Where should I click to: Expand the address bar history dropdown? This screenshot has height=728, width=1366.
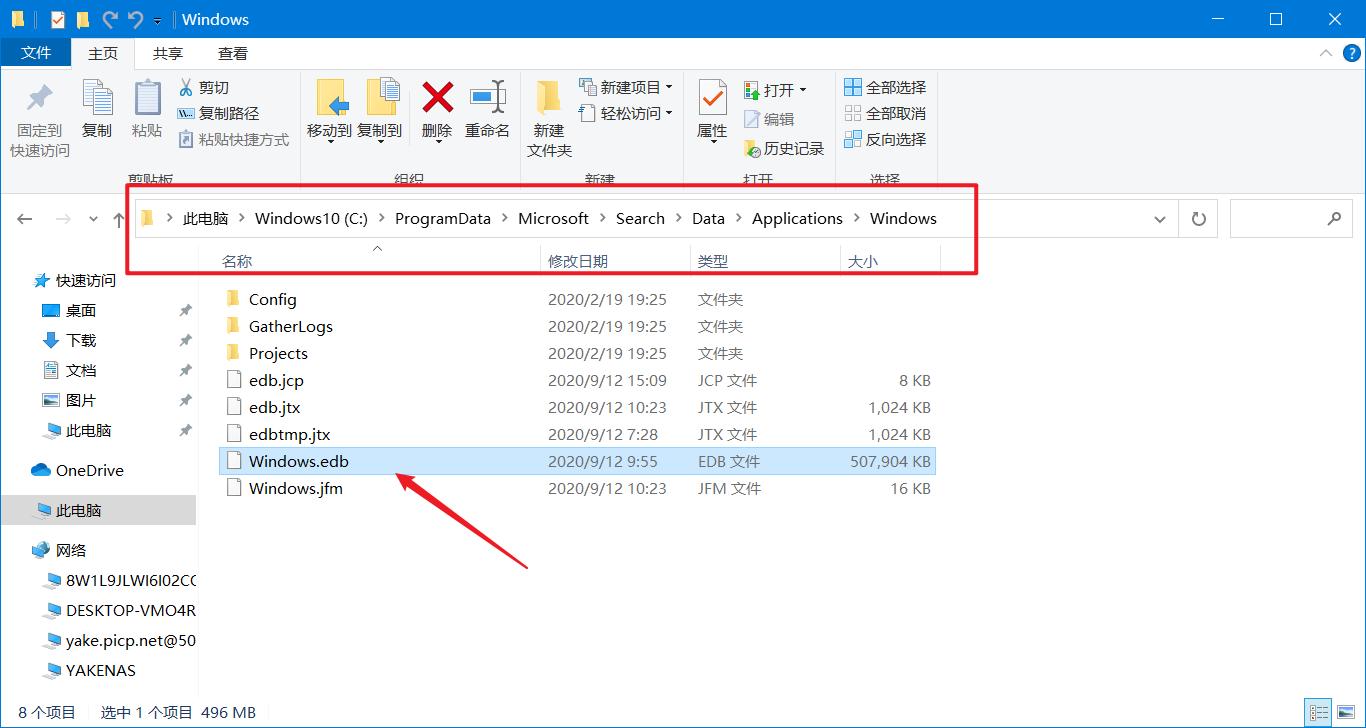[x=1158, y=218]
